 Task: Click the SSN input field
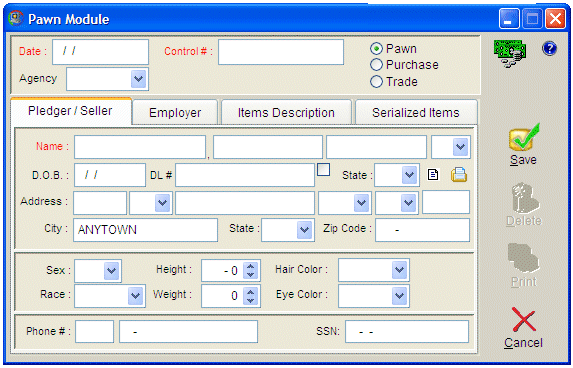407,331
